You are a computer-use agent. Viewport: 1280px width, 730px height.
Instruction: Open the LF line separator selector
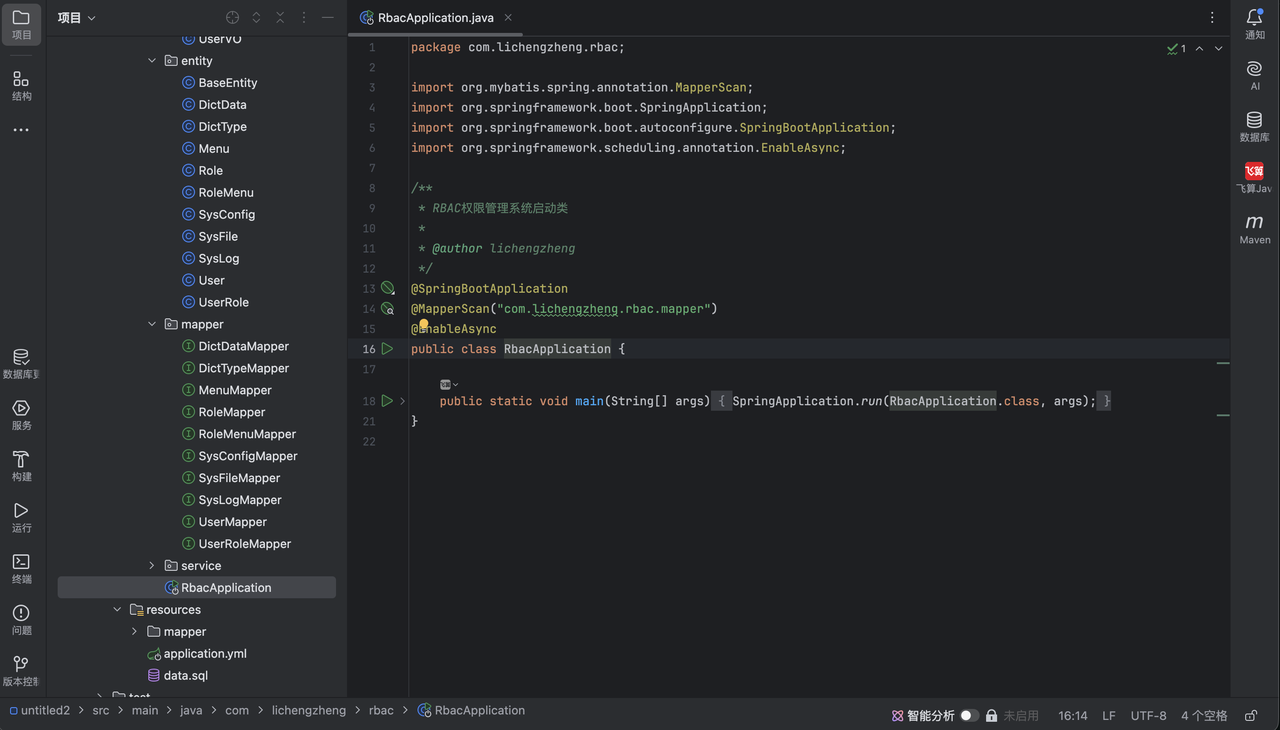point(1109,716)
